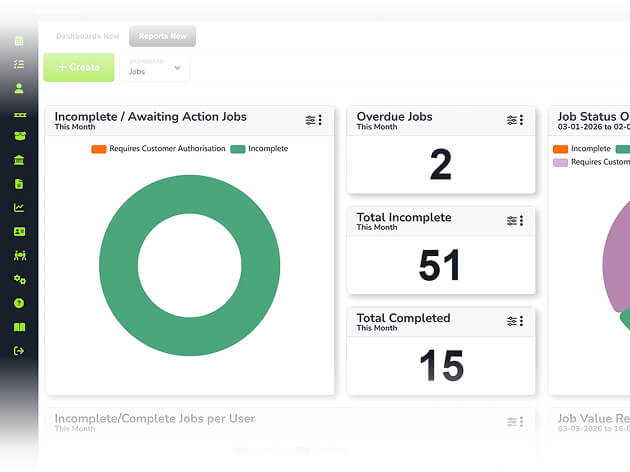Click the Incomplete legend label in the donut chart
630x472 pixels.
click(268, 149)
